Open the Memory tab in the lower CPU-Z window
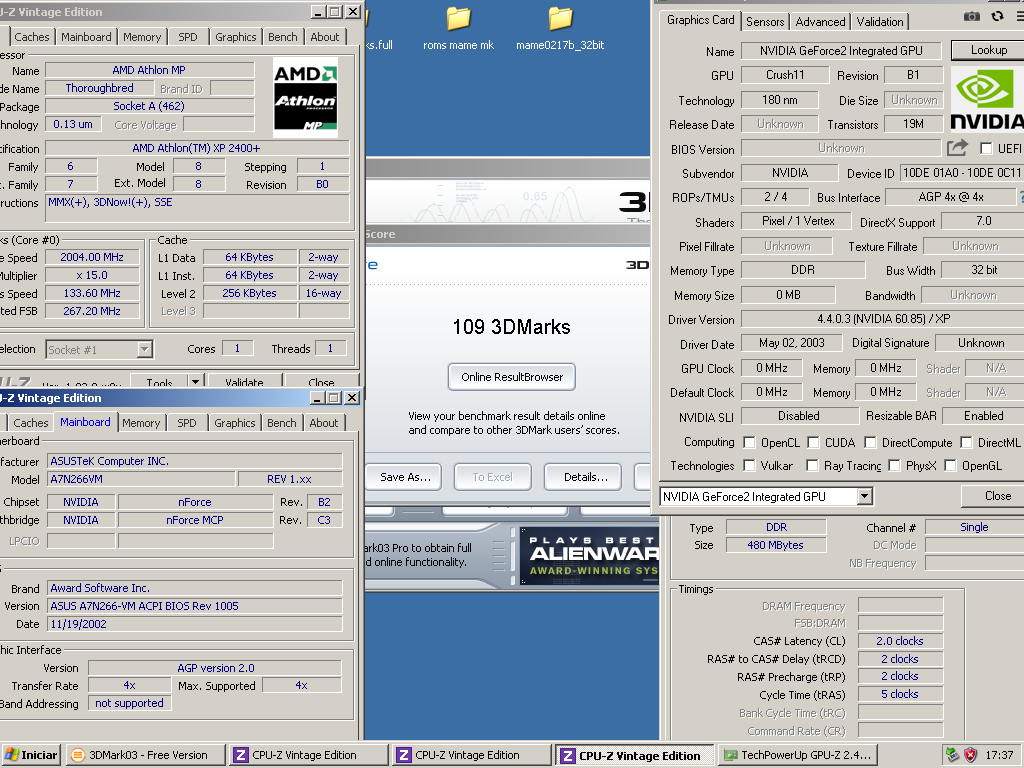1024x768 pixels. tap(140, 423)
